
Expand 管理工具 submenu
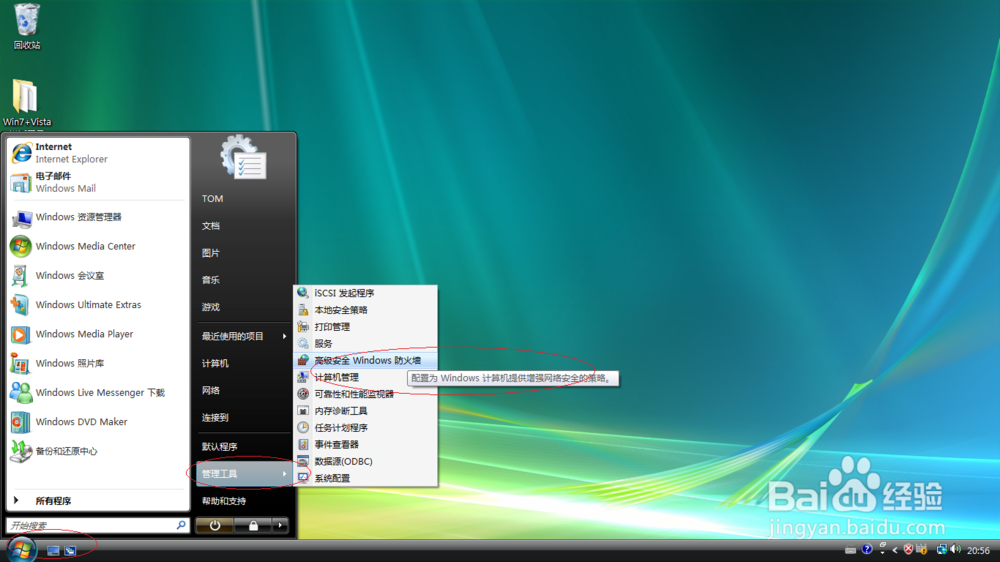(x=244, y=473)
